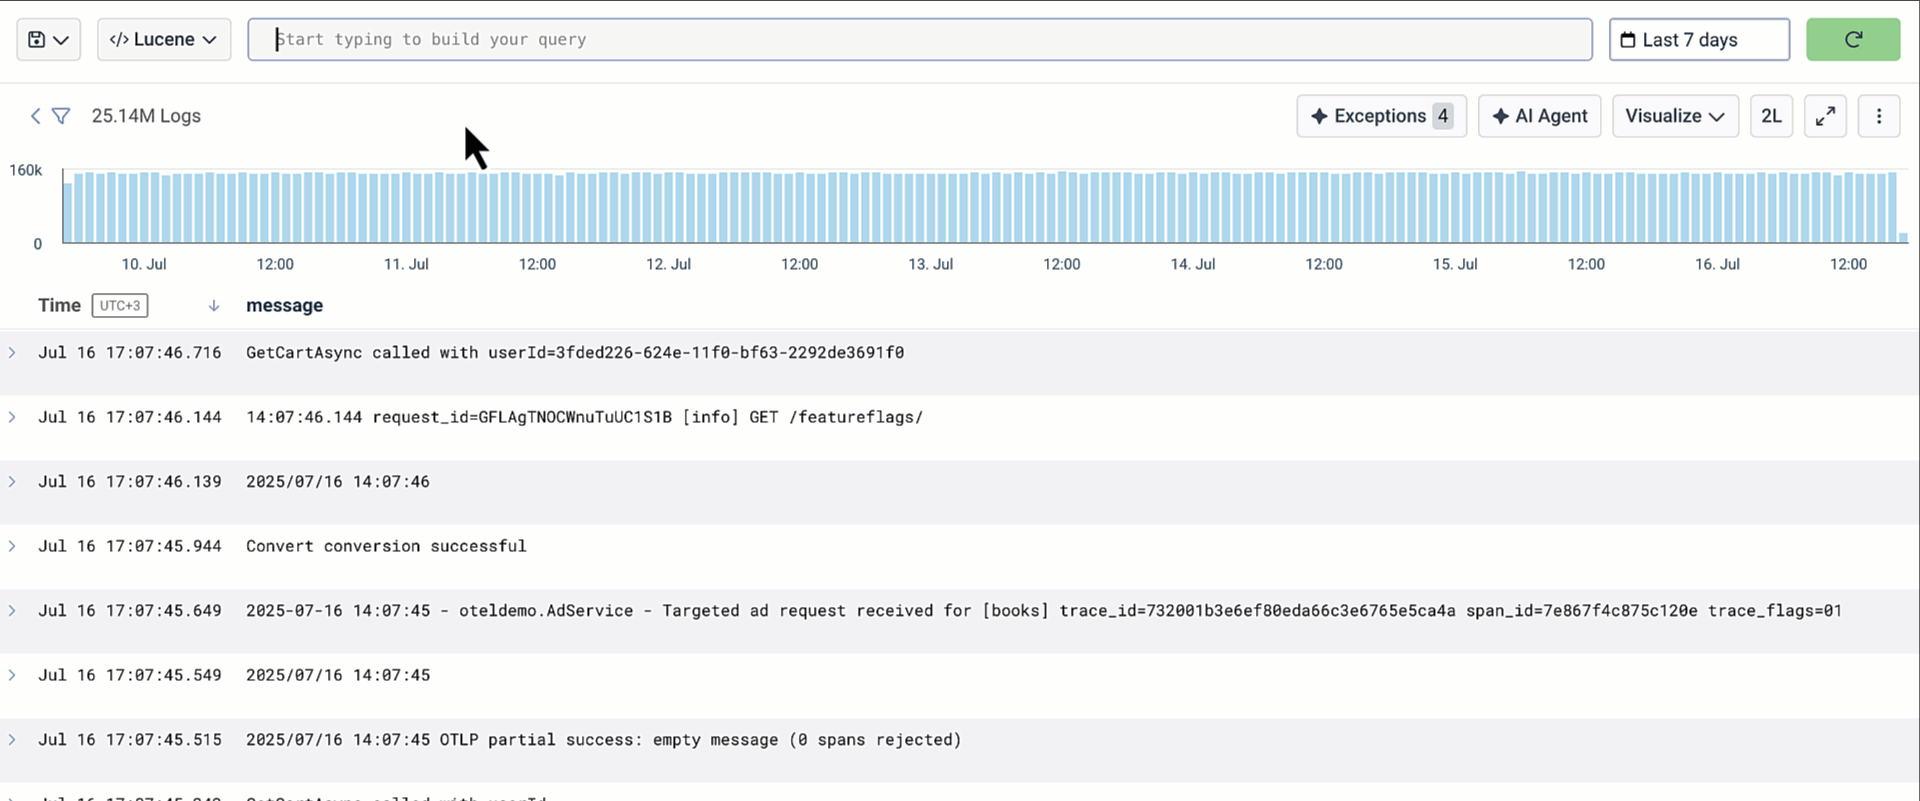The width and height of the screenshot is (1920, 801).
Task: Select the GetCartAsync called with userId message
Action: 575,352
